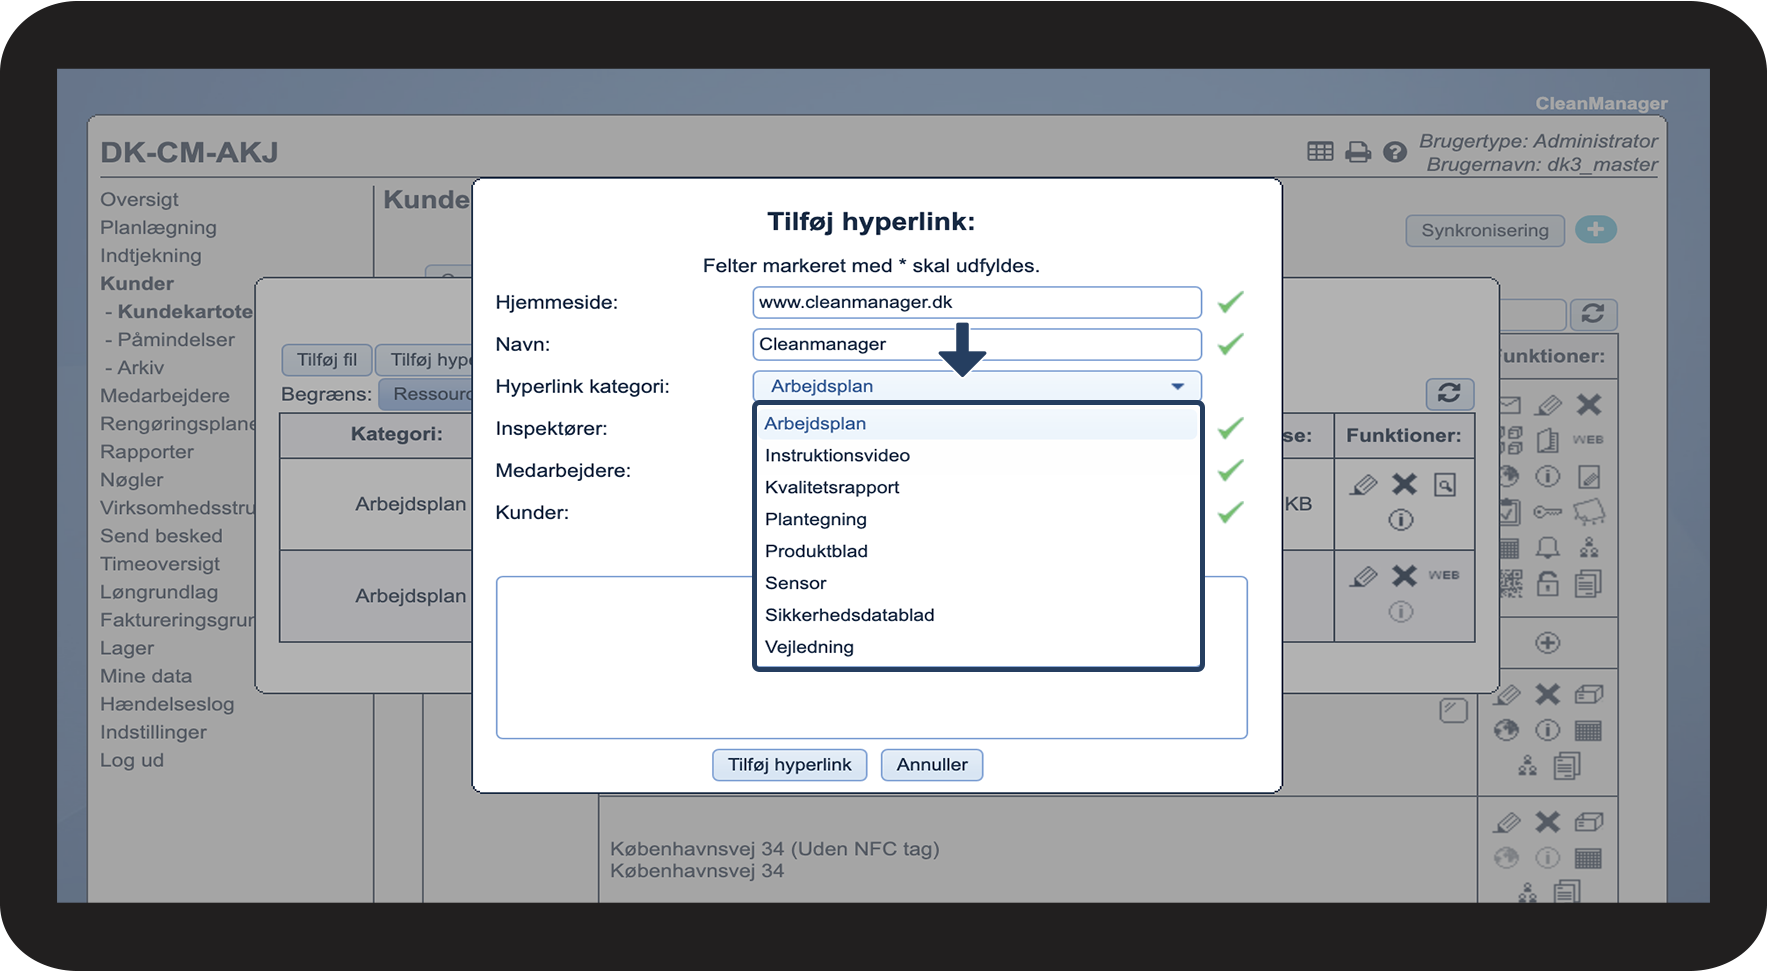The width and height of the screenshot is (1767, 971).
Task: Pick Sikkerhedsdatablad in the category list
Action: tap(977, 615)
